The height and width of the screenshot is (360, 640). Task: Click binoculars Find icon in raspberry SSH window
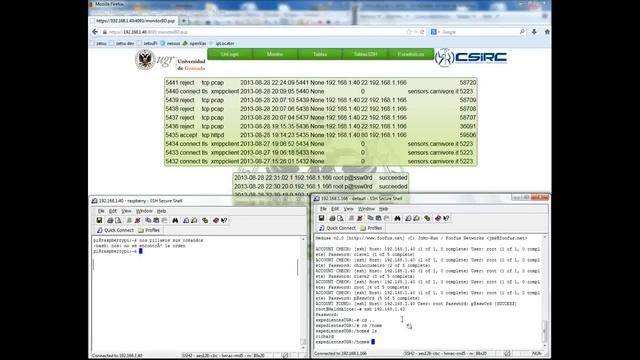(175, 220)
